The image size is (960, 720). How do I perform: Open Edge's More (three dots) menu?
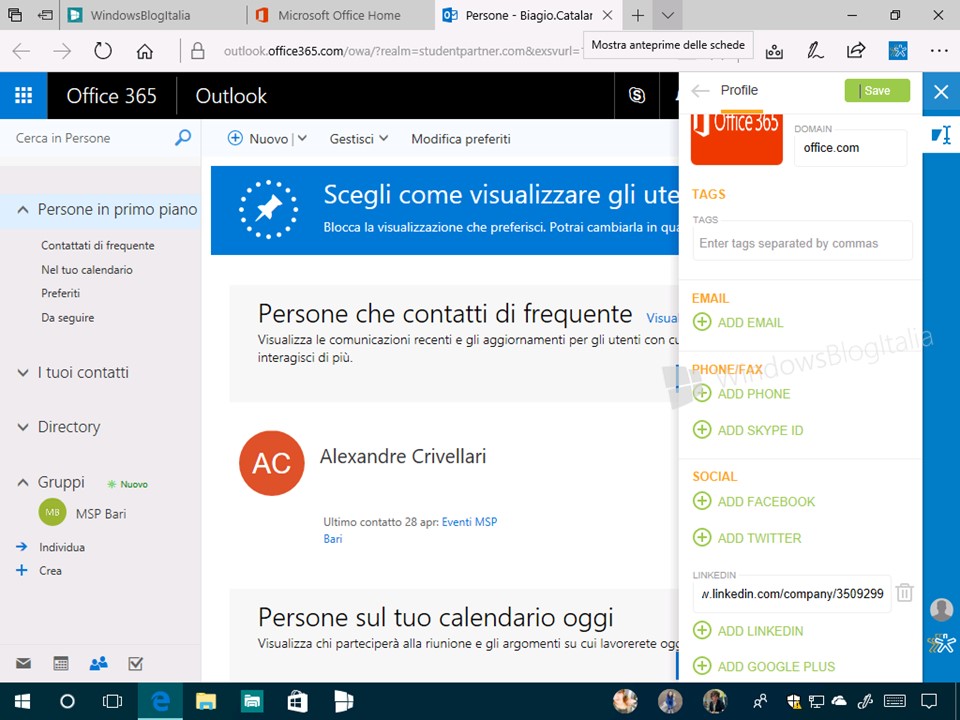[939, 50]
